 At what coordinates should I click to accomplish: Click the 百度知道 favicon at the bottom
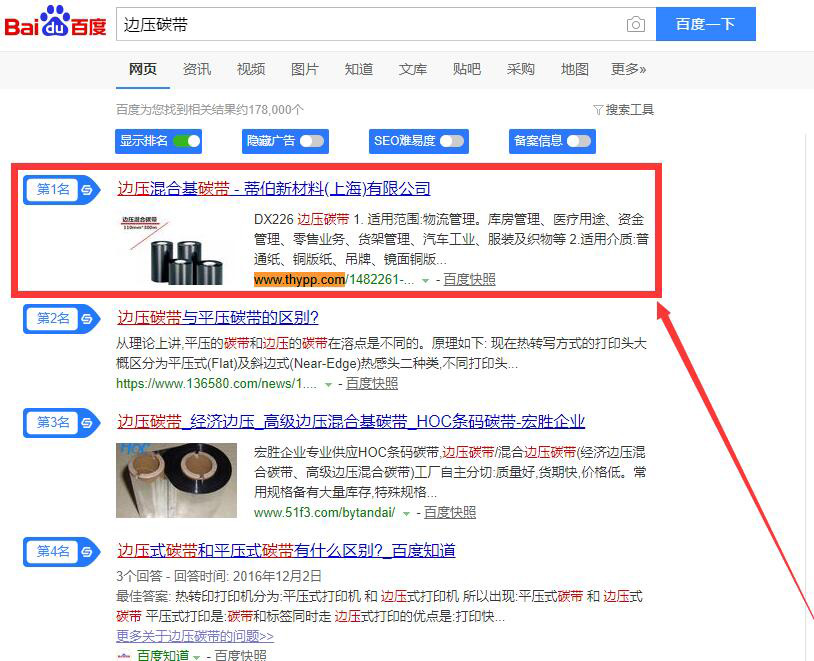tap(124, 656)
